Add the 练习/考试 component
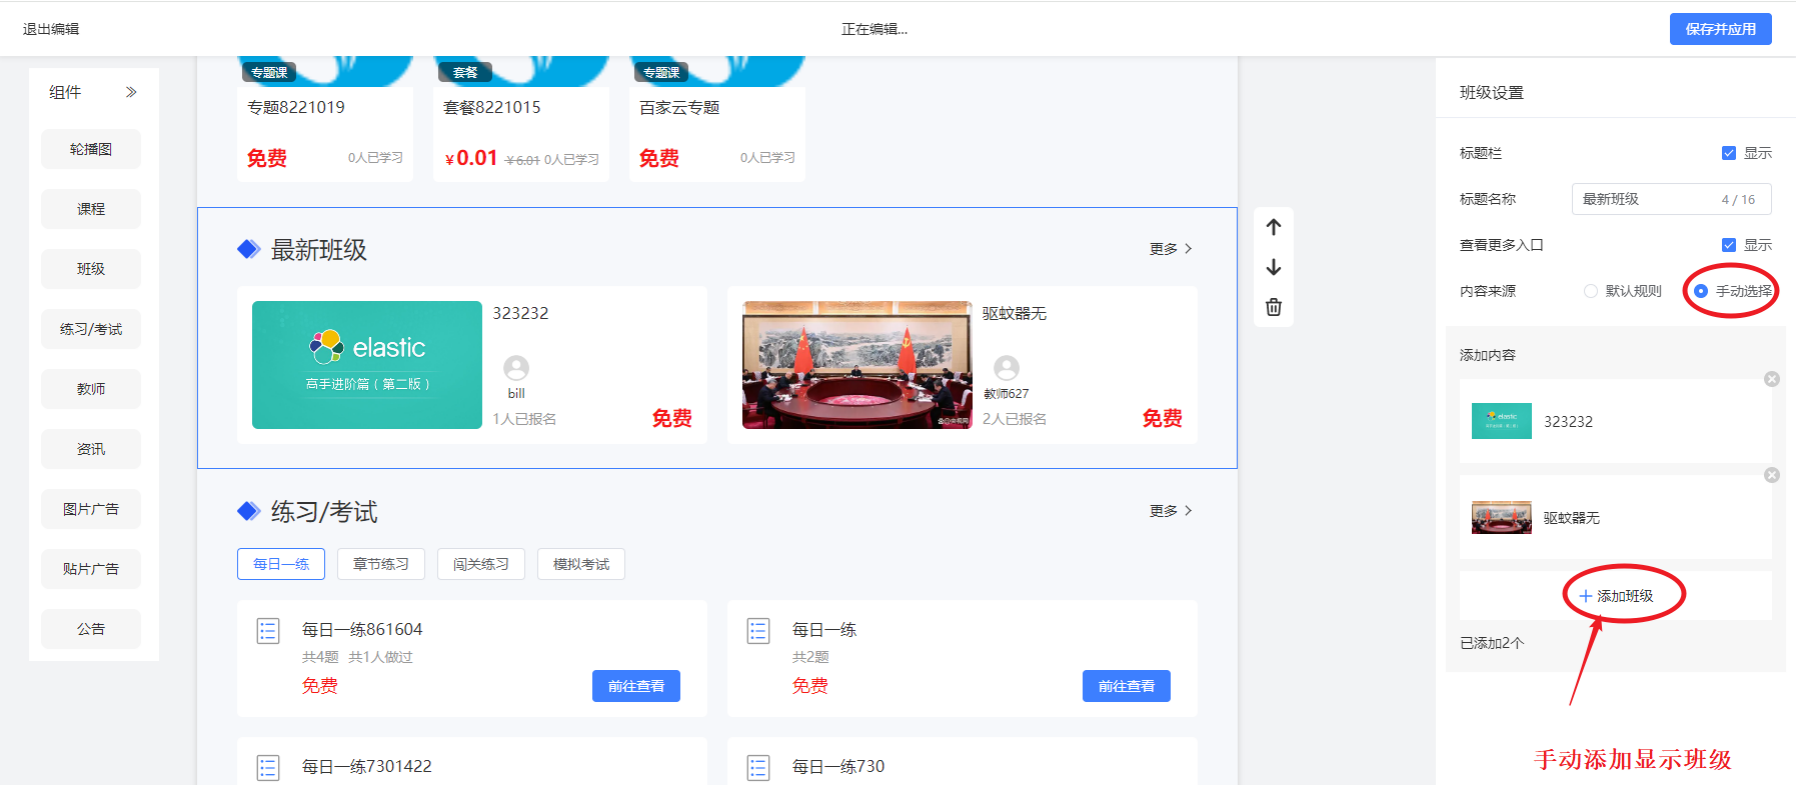The height and width of the screenshot is (786, 1796). [x=91, y=329]
